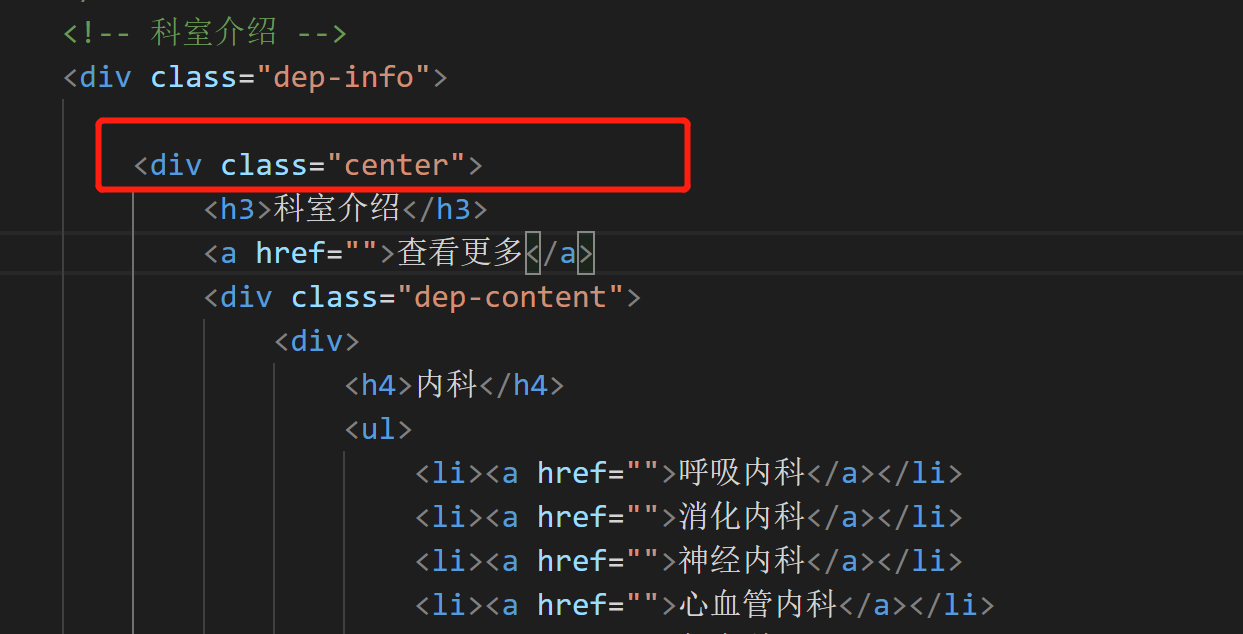Click 内科 text inside the h4 tag

click(x=447, y=385)
